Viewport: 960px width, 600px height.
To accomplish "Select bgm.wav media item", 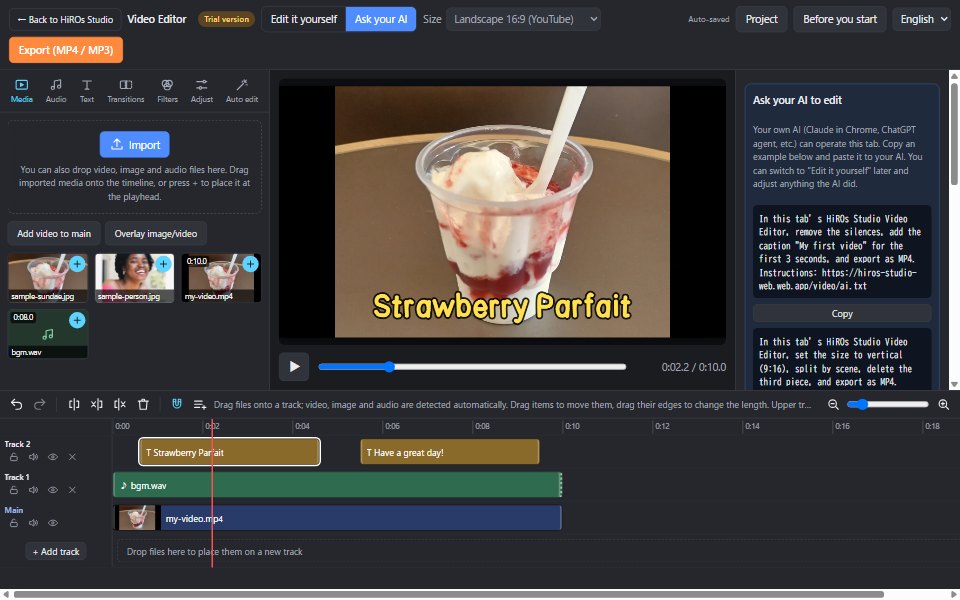I will click(48, 334).
